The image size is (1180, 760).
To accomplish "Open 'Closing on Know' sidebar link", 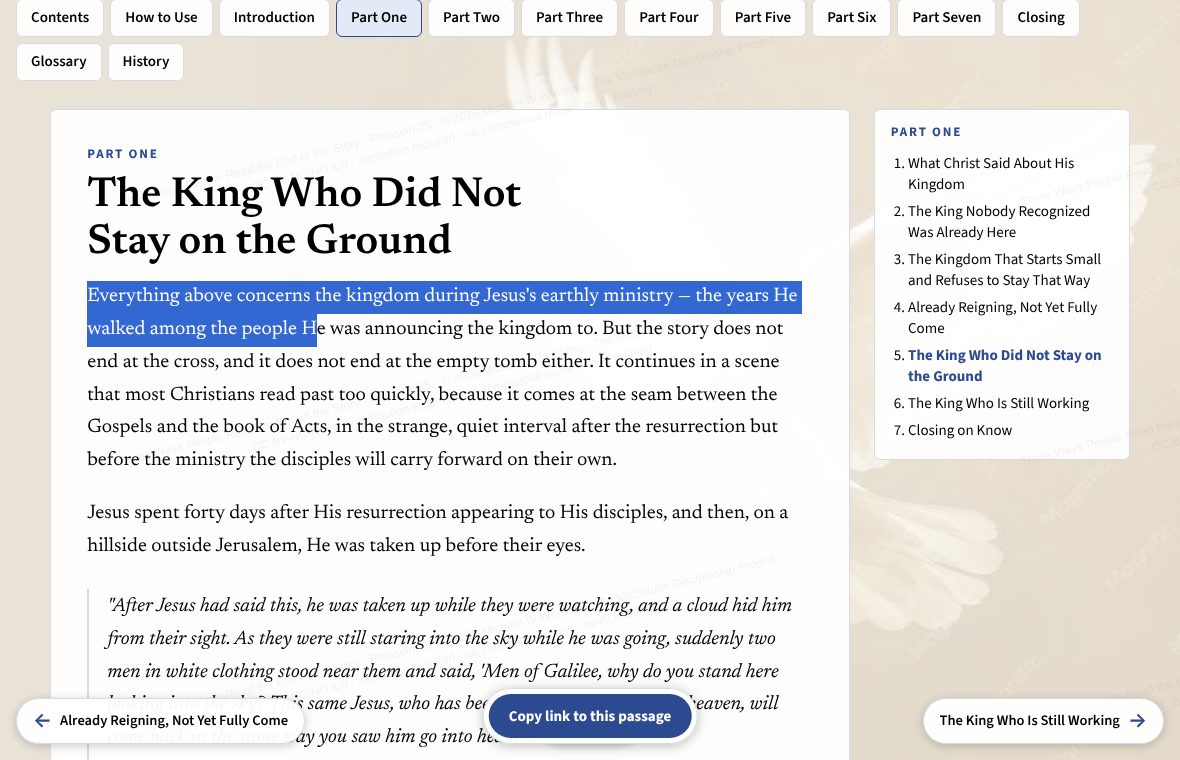I will click(x=960, y=430).
